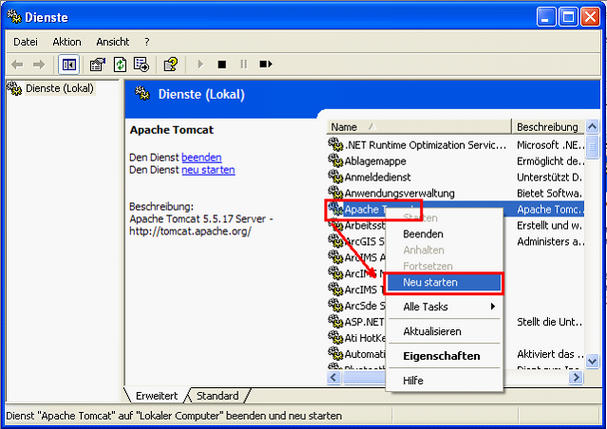The height and width of the screenshot is (429, 607).
Task: Click gear icon of .NET Runtime Optimization service
Action: coord(336,144)
